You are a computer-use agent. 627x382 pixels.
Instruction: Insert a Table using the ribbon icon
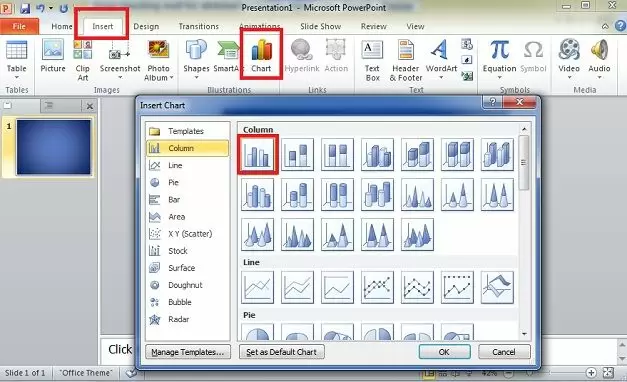[x=16, y=57]
